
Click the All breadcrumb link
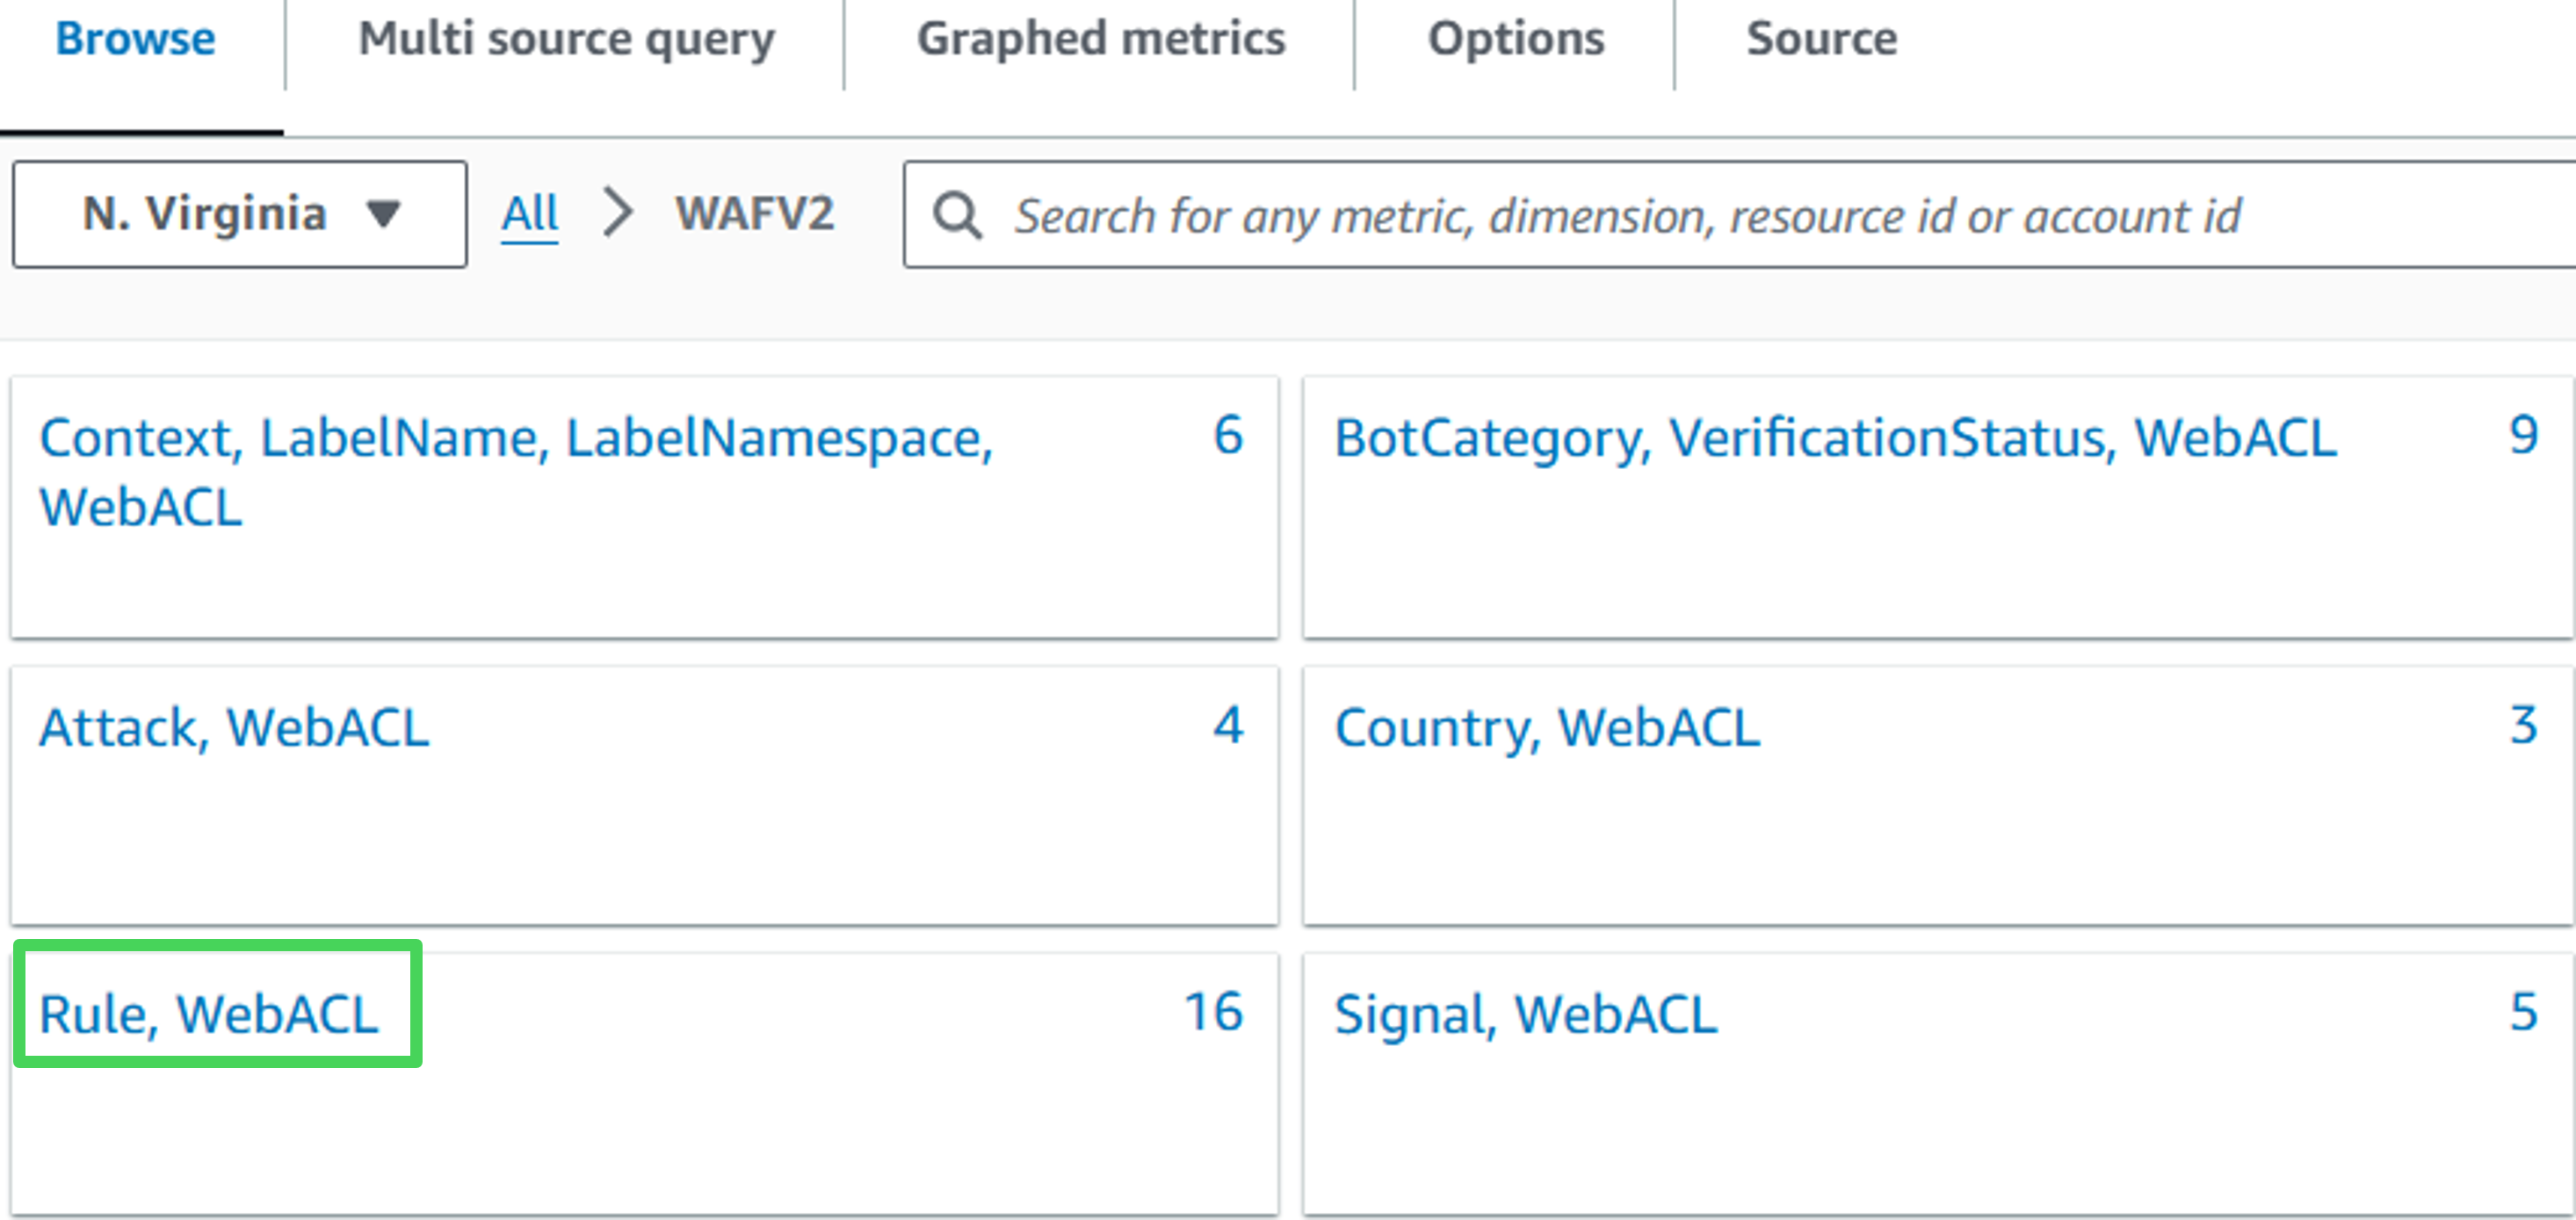point(529,214)
